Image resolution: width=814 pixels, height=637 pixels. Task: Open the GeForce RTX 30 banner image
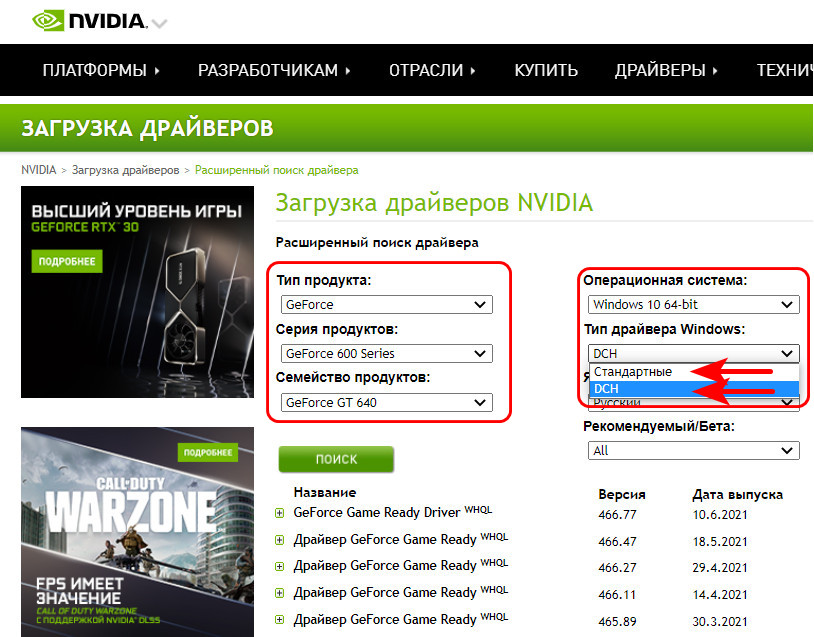[x=138, y=292]
